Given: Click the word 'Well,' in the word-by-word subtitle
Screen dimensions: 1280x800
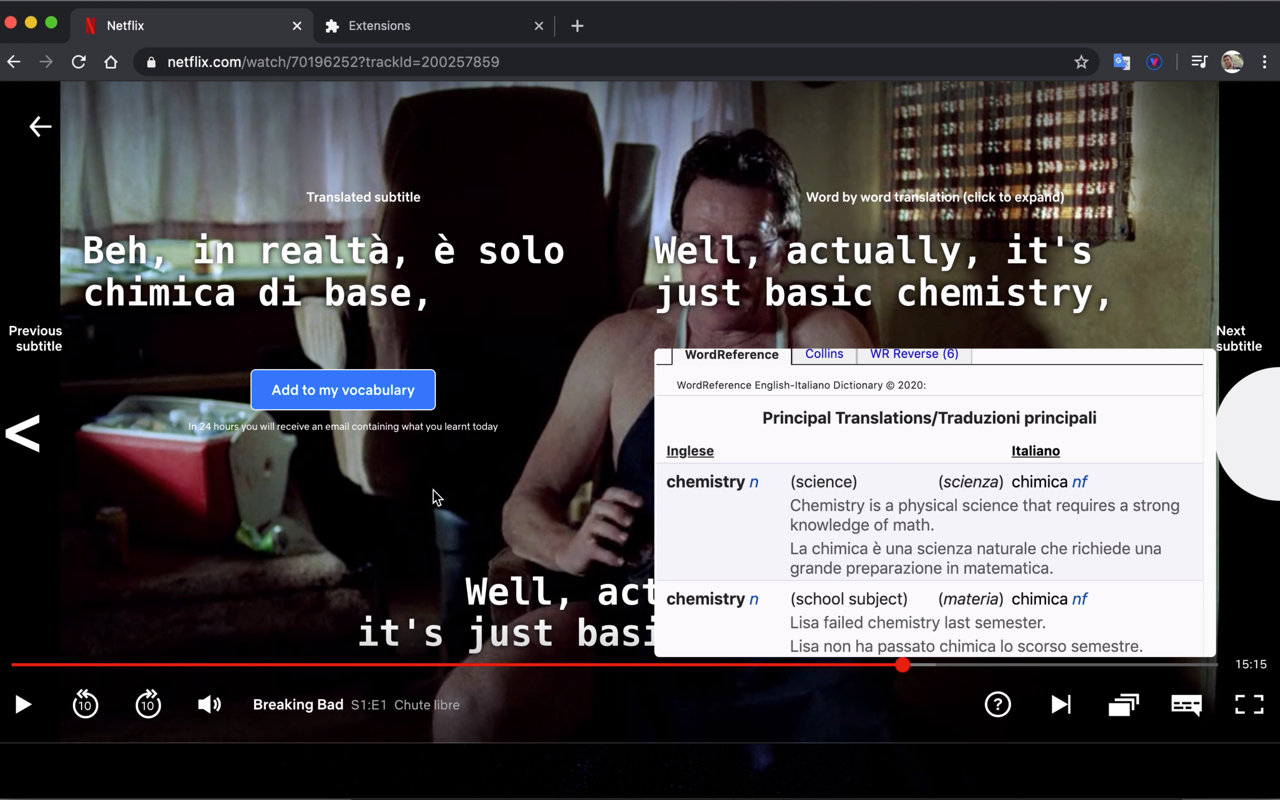Looking at the screenshot, I should (x=709, y=251).
